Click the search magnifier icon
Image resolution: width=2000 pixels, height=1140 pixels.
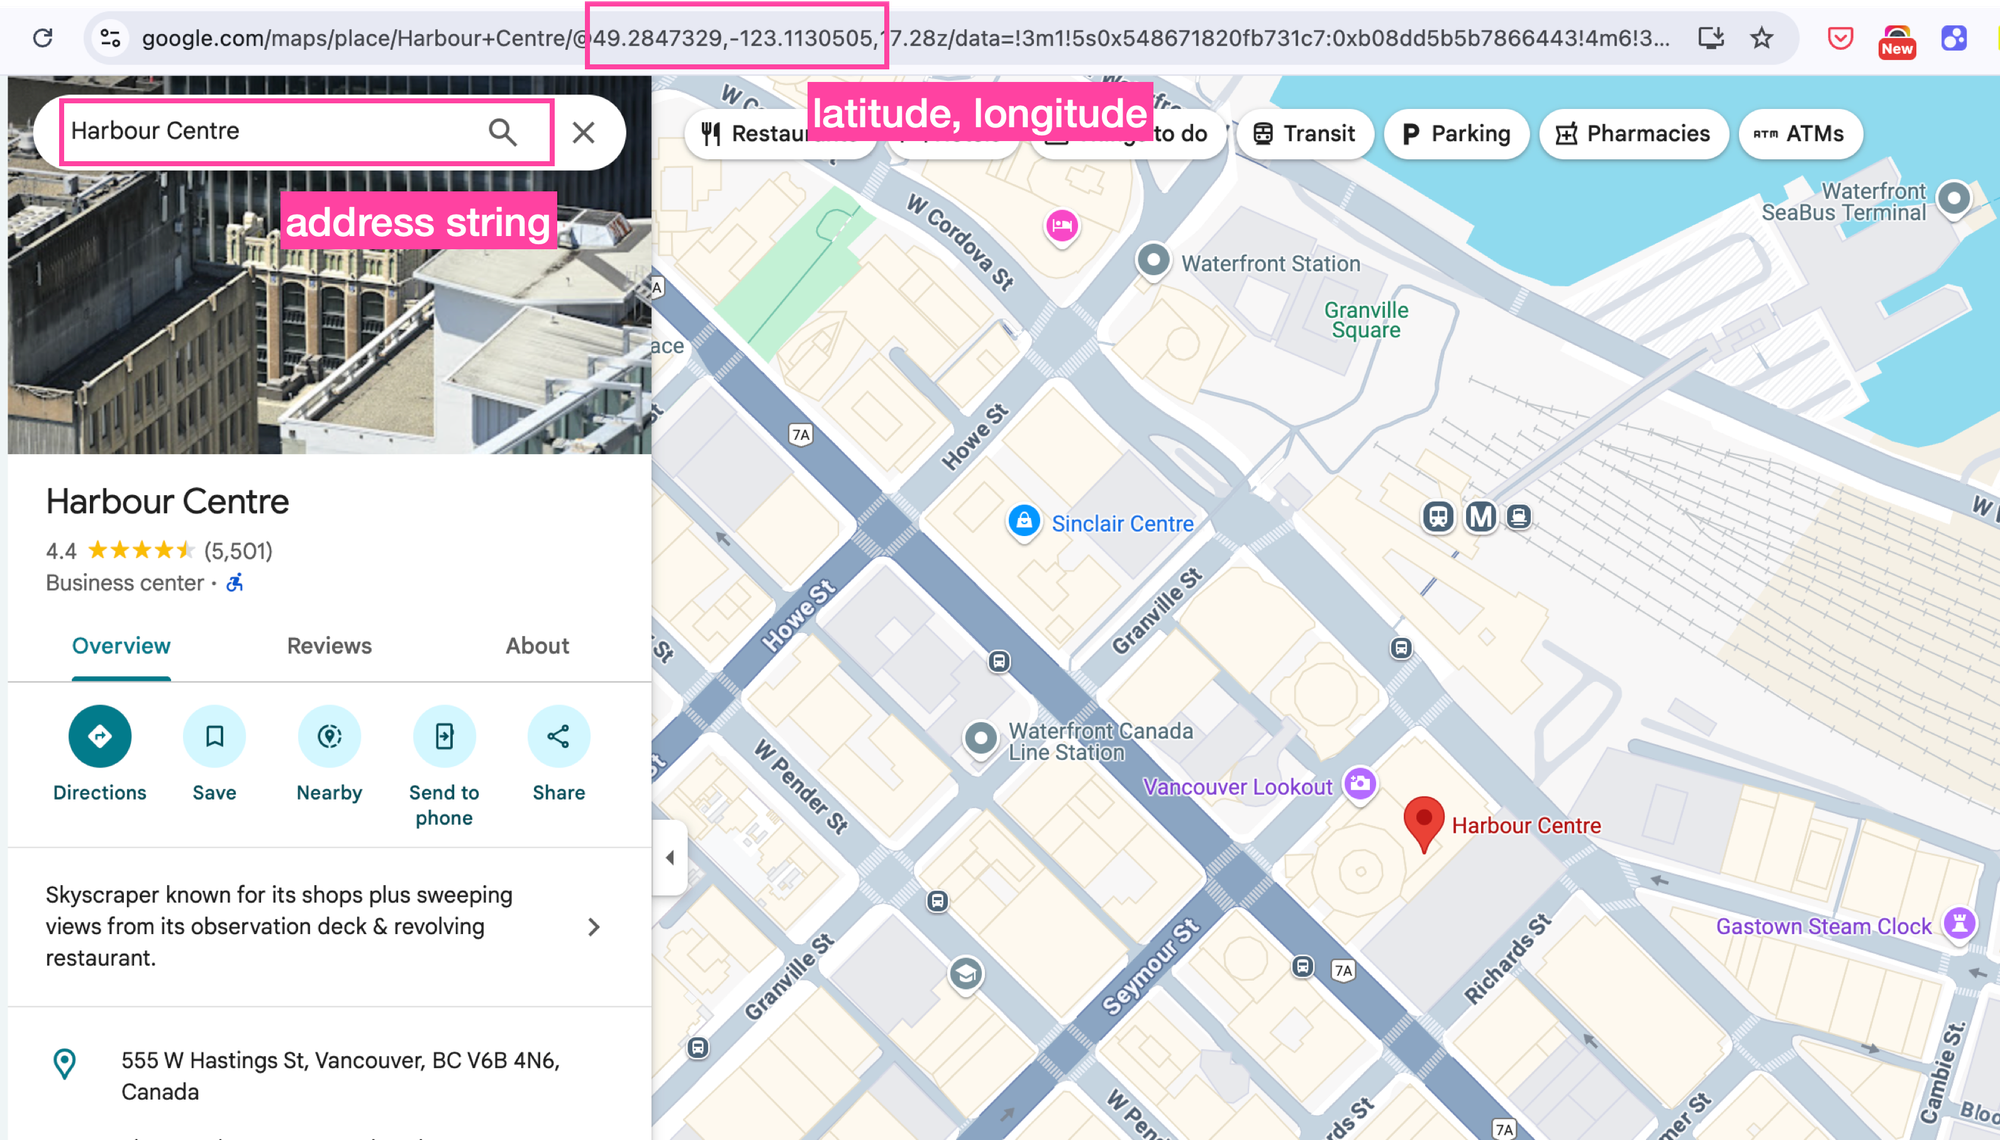tap(503, 131)
